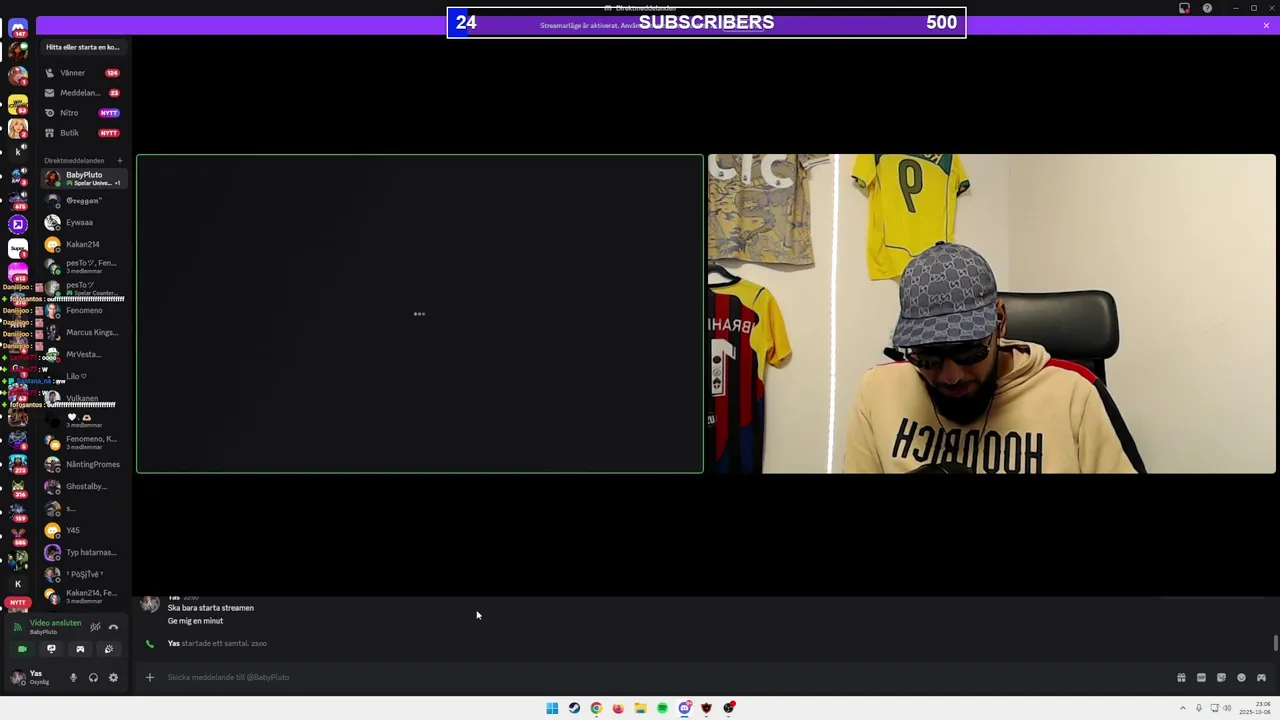Image resolution: width=1280 pixels, height=720 pixels.
Task: Open the empty BabyPluto video tile
Action: 420,313
